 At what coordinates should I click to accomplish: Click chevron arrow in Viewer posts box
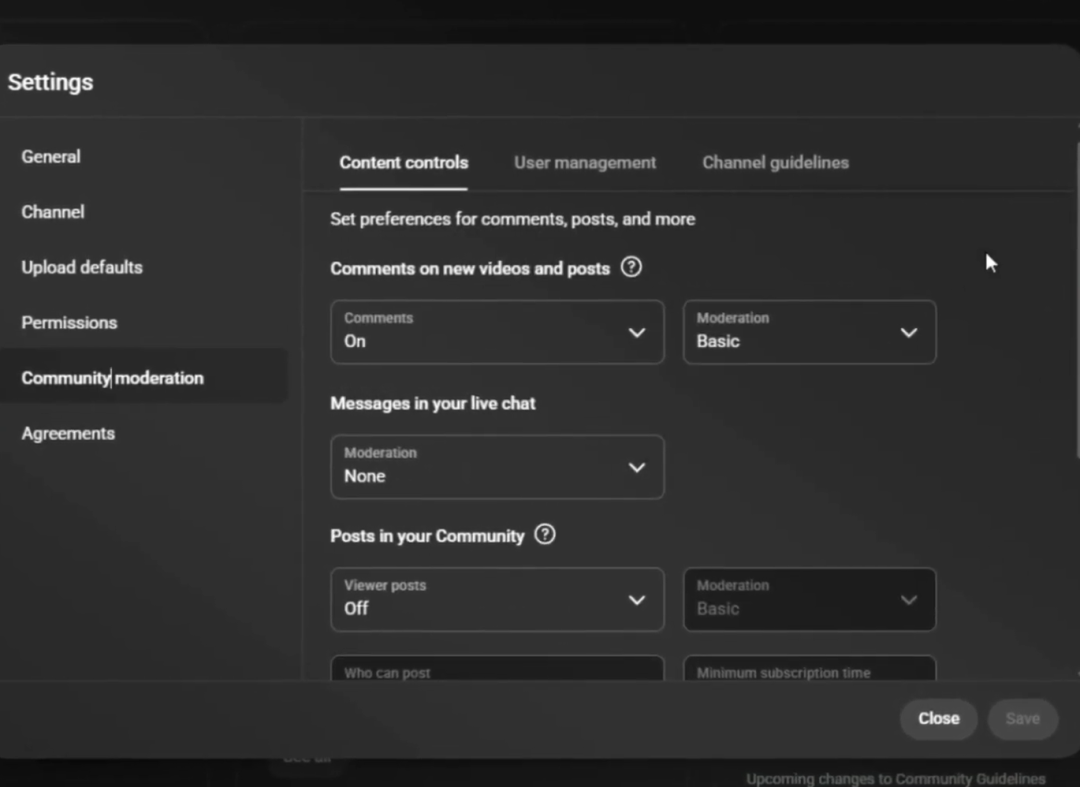(637, 600)
